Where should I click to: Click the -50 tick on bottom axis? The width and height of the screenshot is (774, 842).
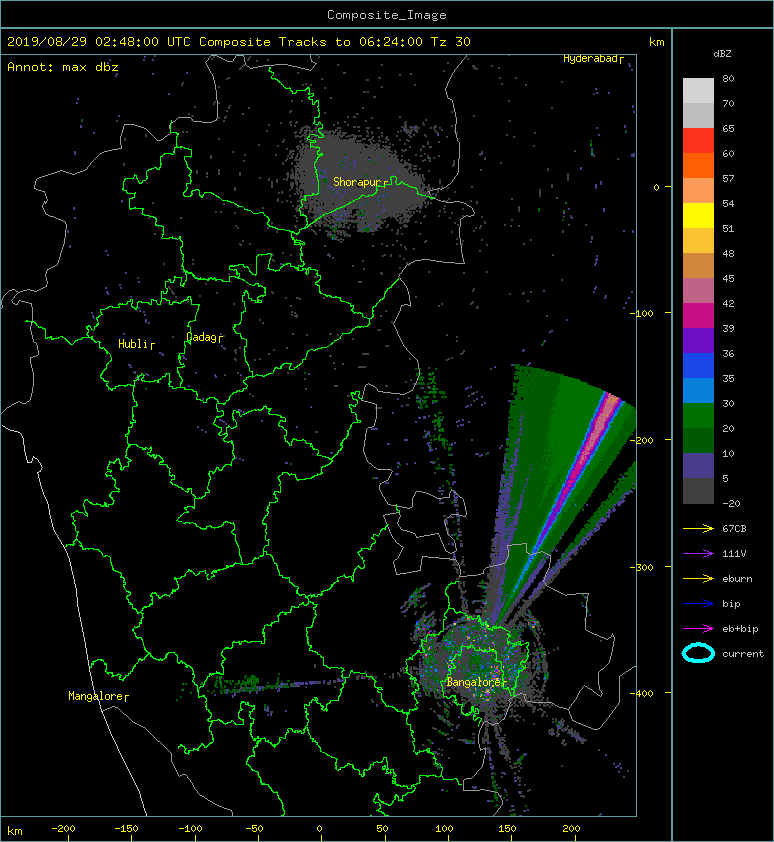click(x=254, y=829)
